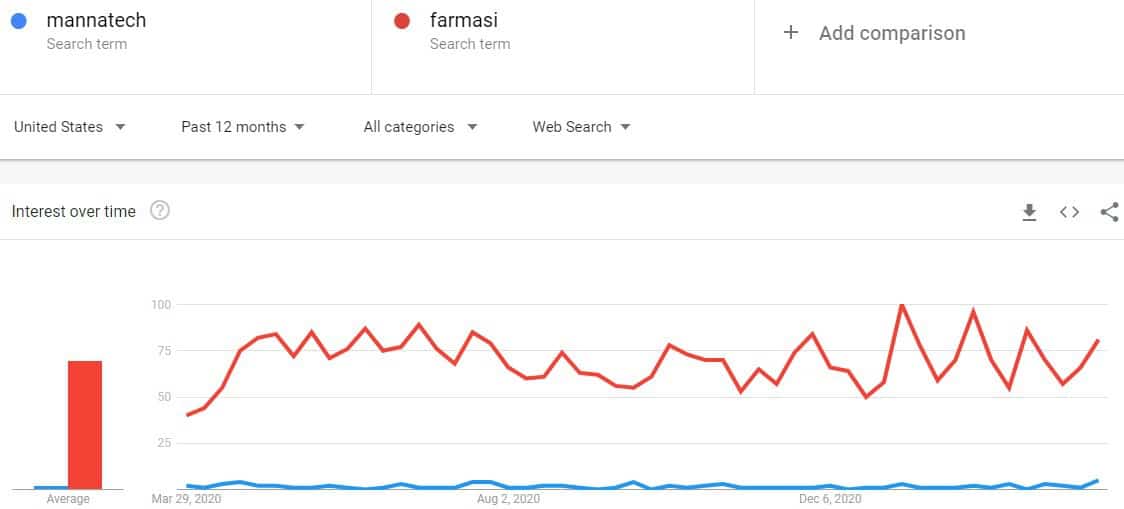Image resolution: width=1124 pixels, height=509 pixels.
Task: Select the red farmasi average bar
Action: (85, 425)
